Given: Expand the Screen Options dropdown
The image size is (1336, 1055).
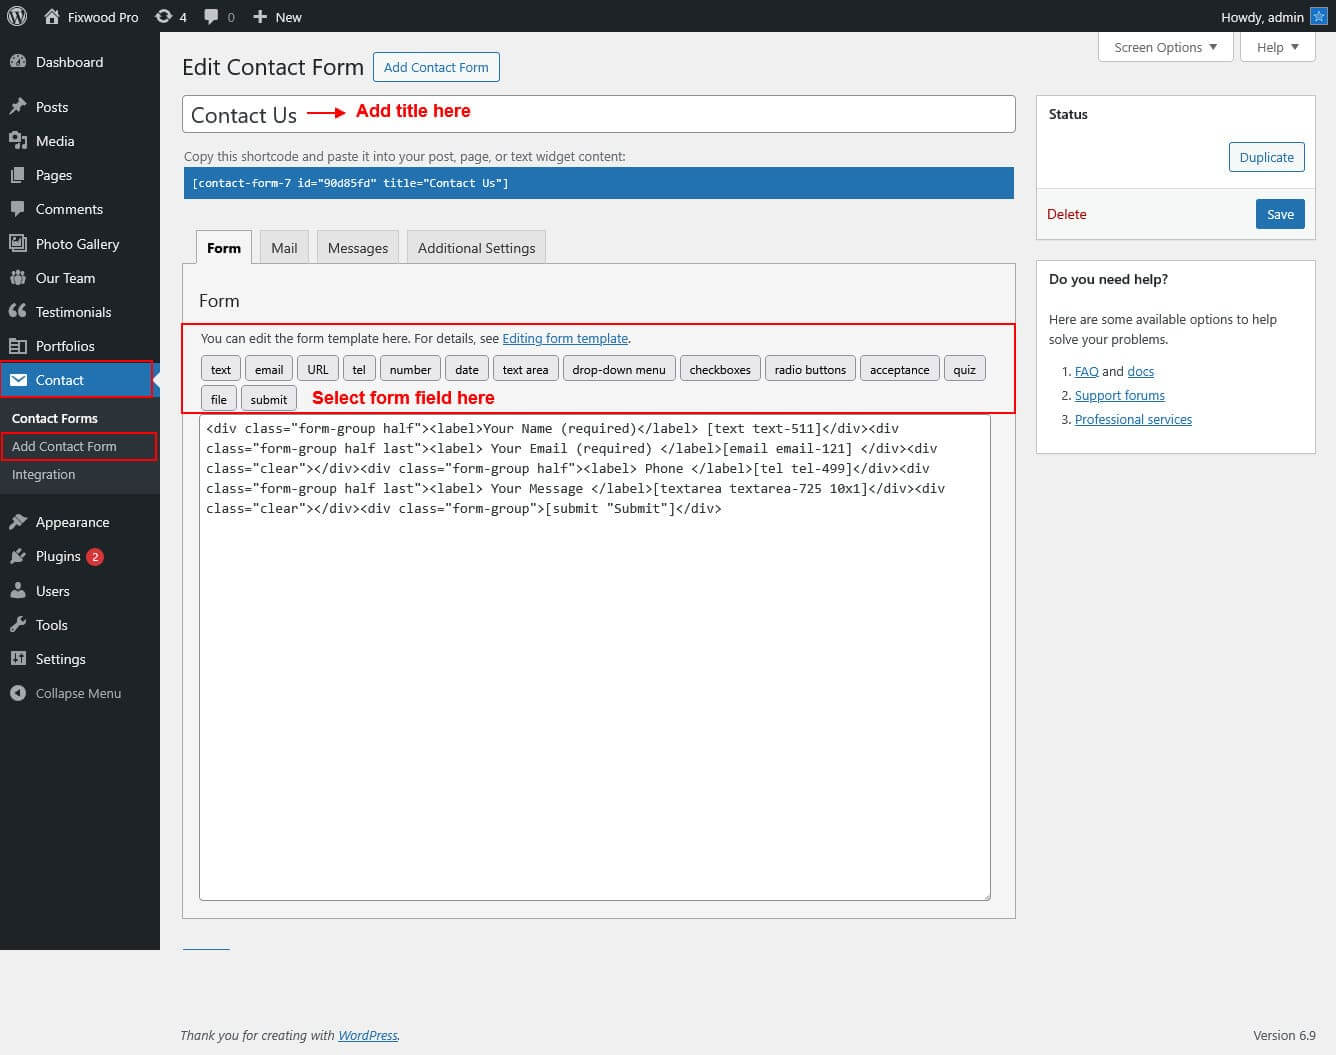Looking at the screenshot, I should pyautogui.click(x=1165, y=47).
